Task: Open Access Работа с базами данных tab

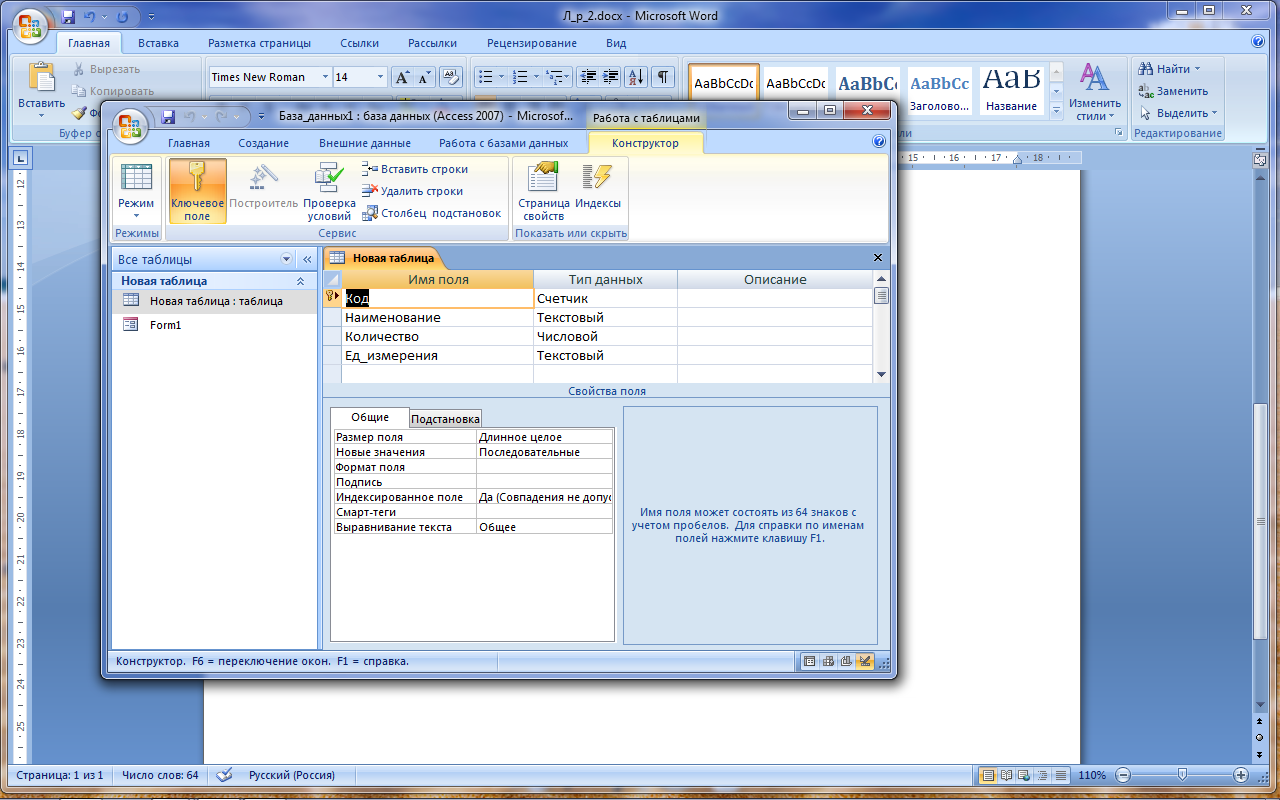Action: coord(504,143)
